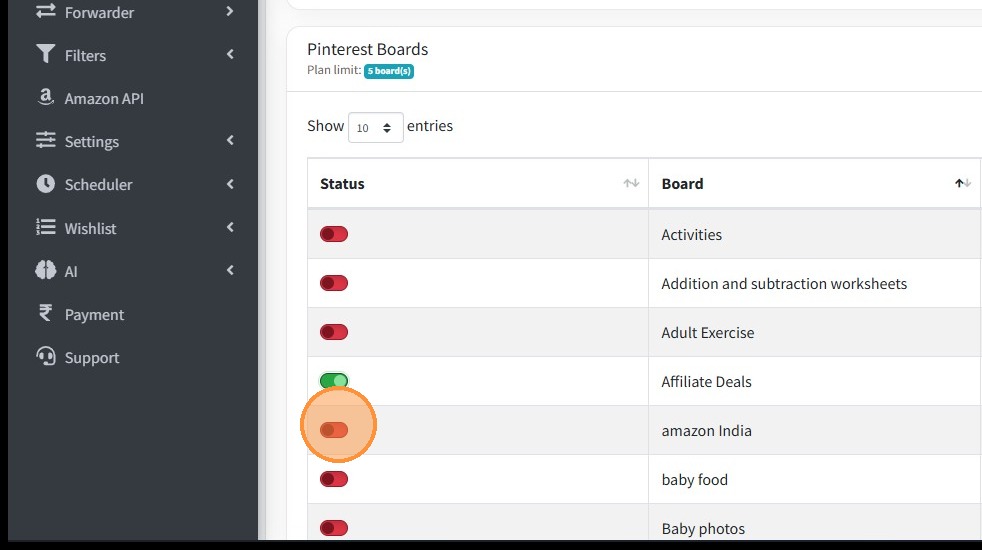Expand the Scheduler submenu chevron
Viewport: 982px width, 550px height.
230,184
